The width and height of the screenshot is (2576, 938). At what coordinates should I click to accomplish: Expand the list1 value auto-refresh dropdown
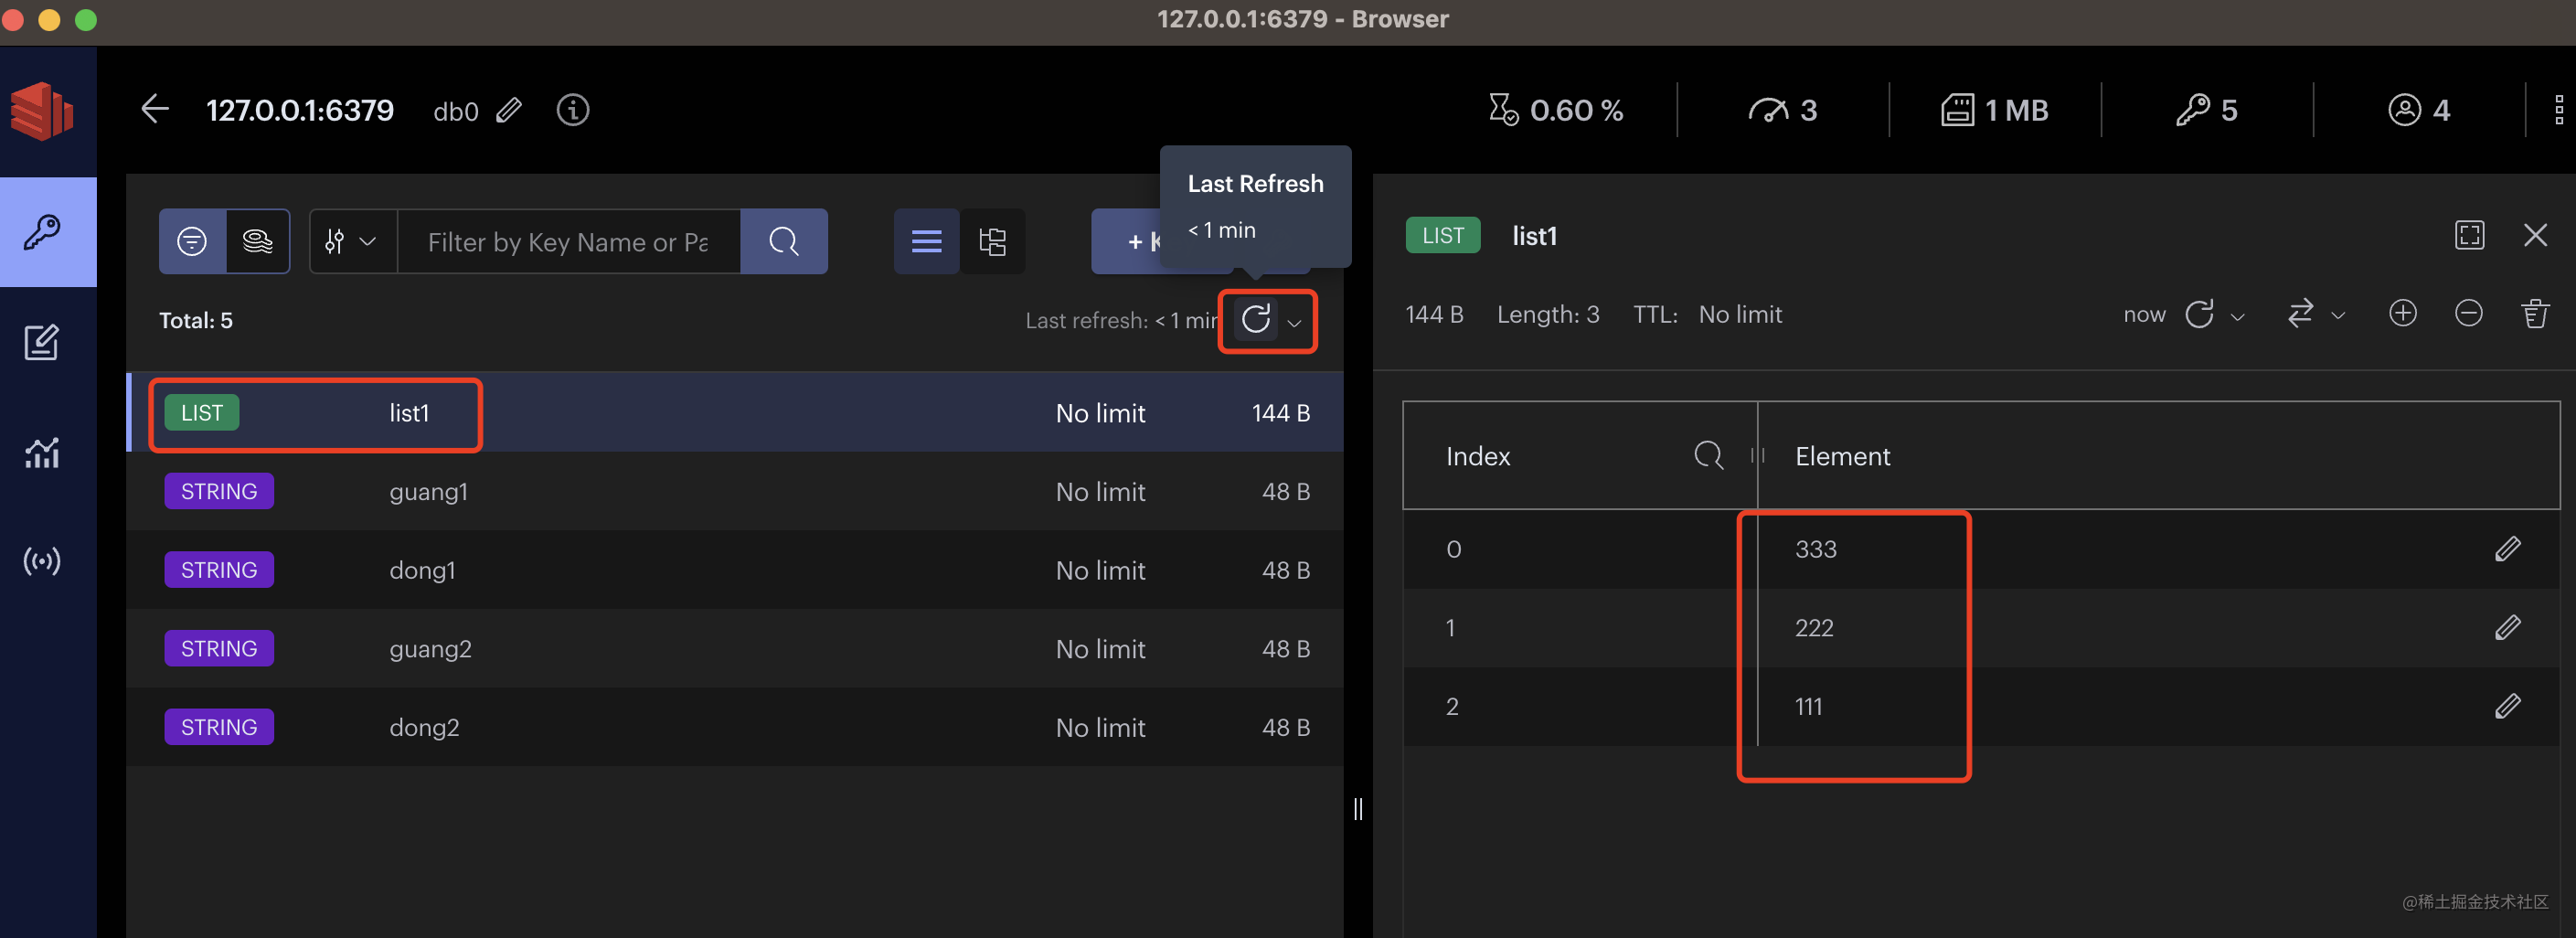(2238, 316)
